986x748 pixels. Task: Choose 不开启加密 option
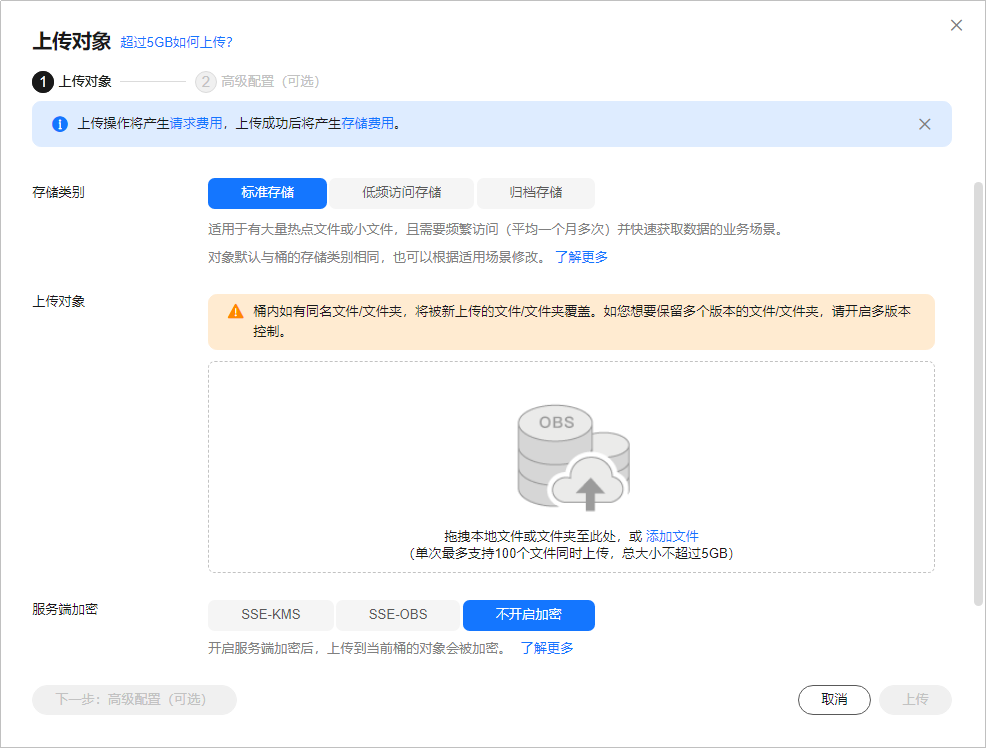529,615
